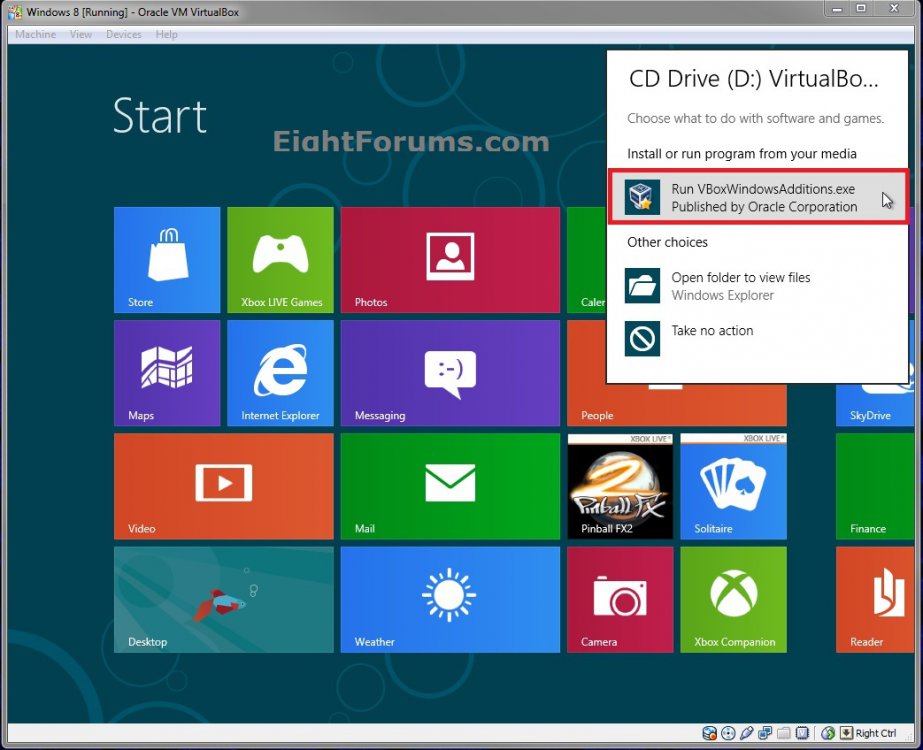Screen dimensions: 923x750
Task: Click the network adapters status icon
Action: click(x=765, y=733)
